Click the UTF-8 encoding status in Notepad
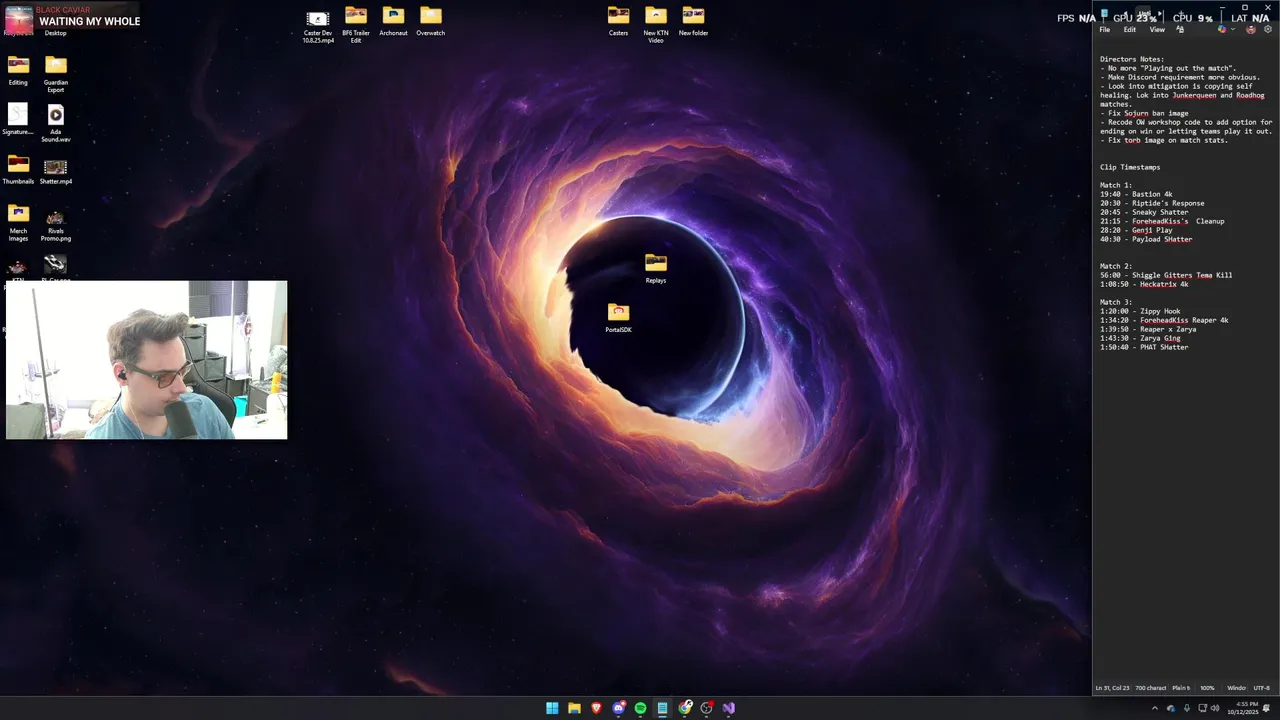This screenshot has width=1280, height=720. point(1262,688)
